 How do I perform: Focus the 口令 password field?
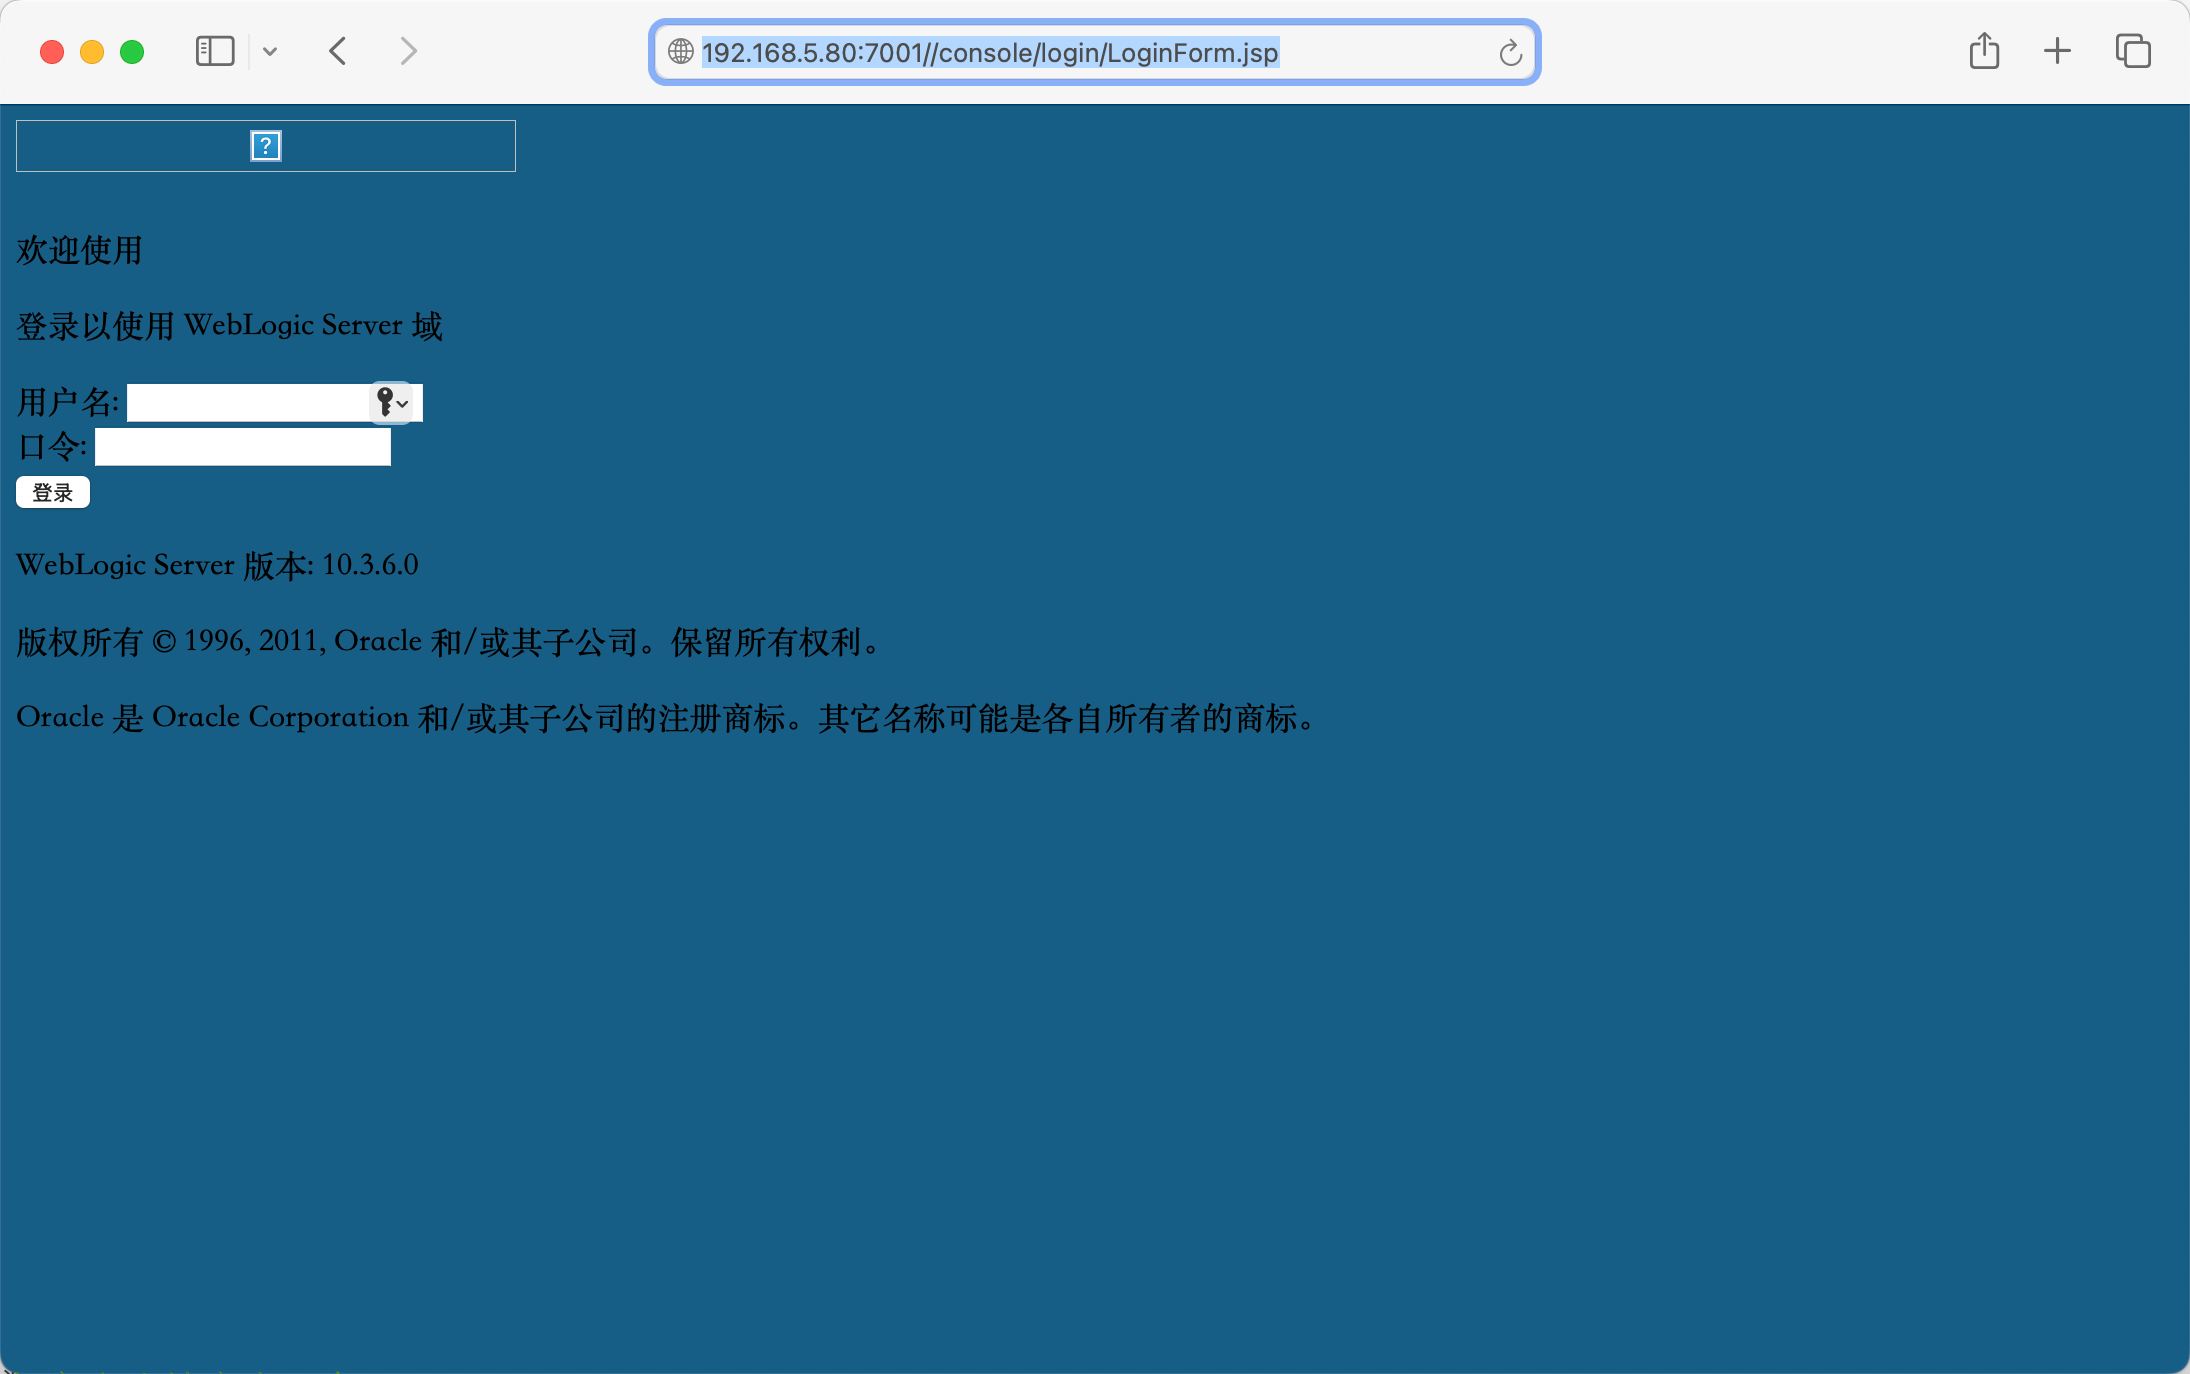point(242,447)
